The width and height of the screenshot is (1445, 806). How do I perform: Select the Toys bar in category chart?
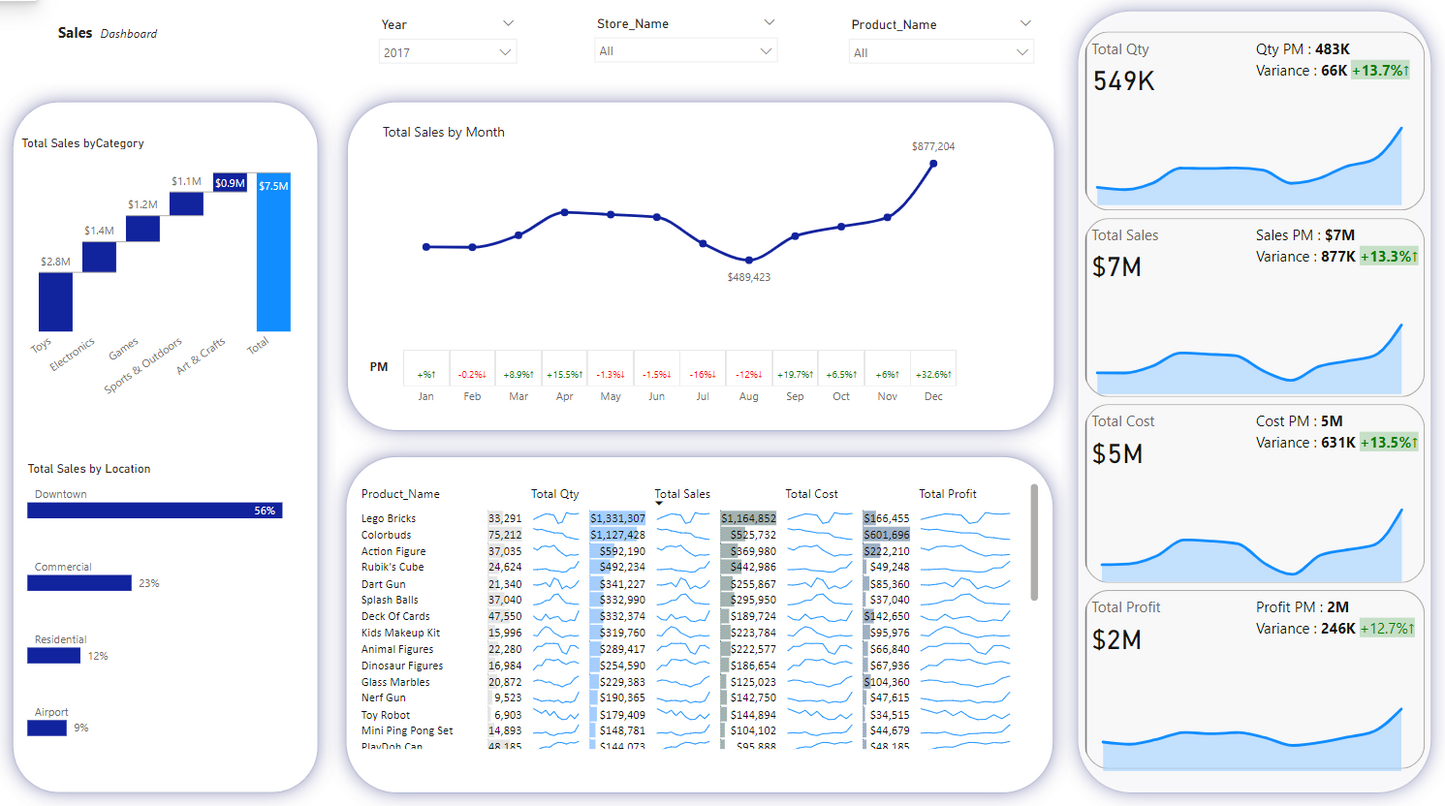pos(56,301)
